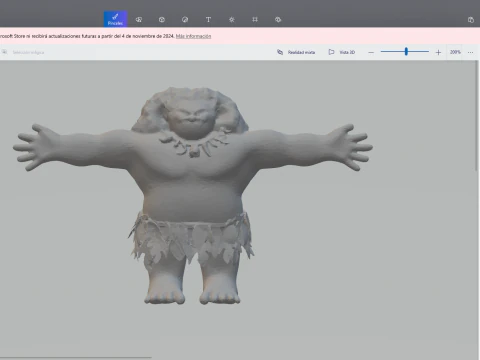Screen dimensions: 480x360
Task: Click the 200% zoom percentage field
Action: 455,52
